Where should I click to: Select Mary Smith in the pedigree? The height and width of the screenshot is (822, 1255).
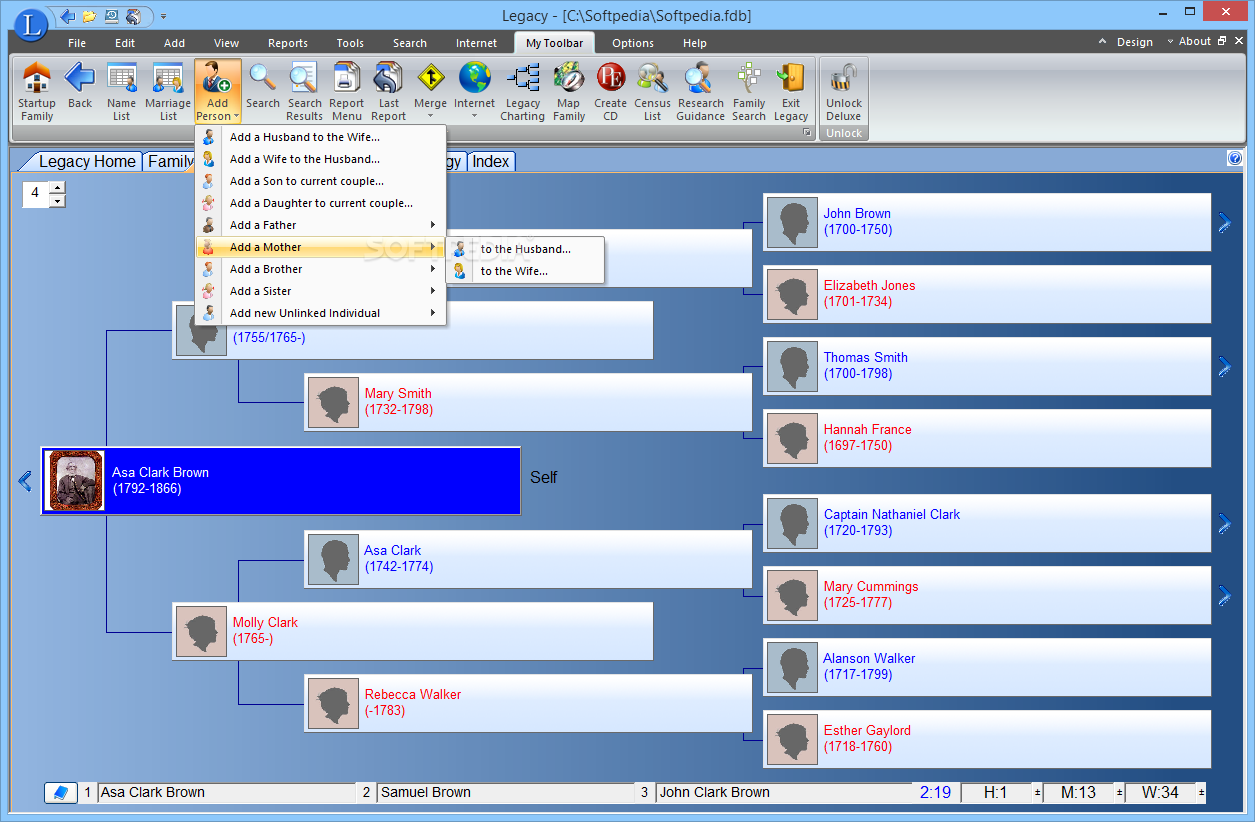(x=528, y=402)
